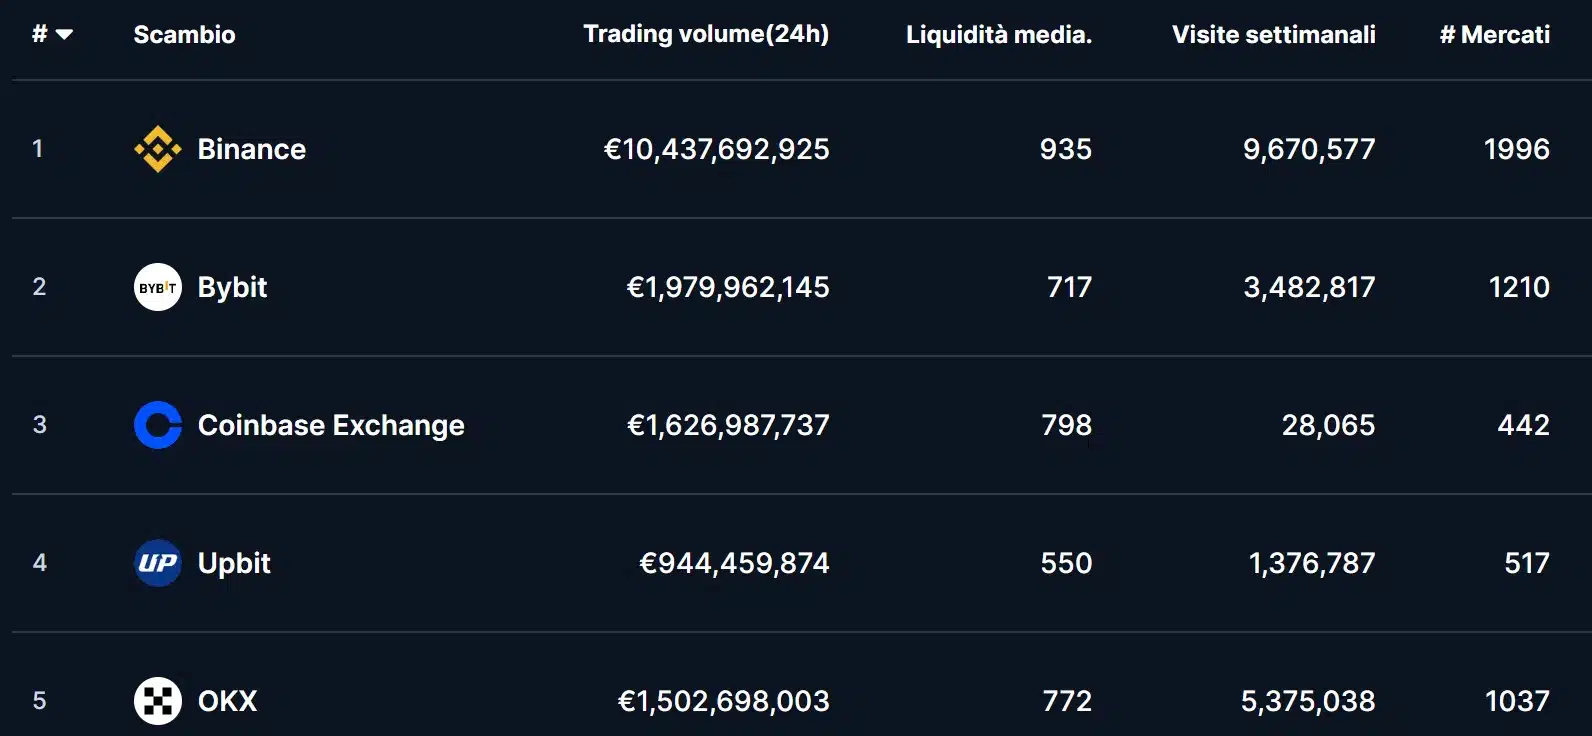Sort by Trading volume(24h) column header

(x=706, y=34)
